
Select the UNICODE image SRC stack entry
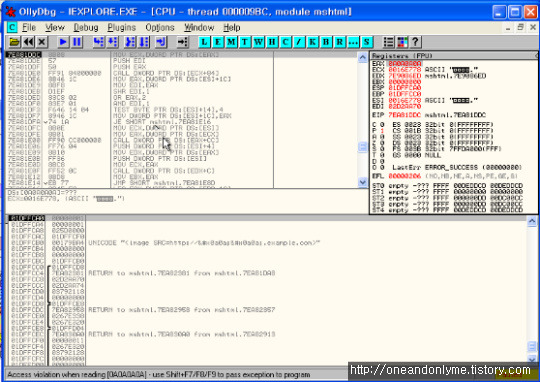pos(204,243)
